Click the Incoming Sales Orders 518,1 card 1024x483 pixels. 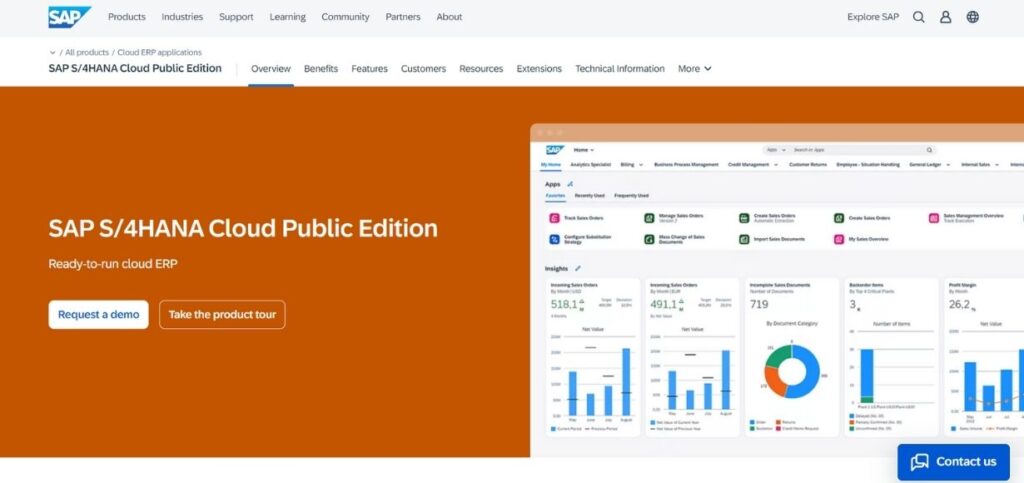593,357
